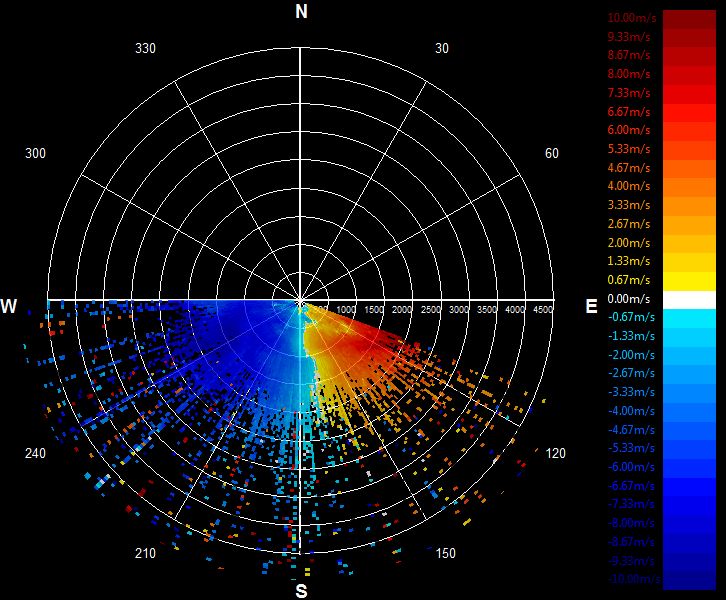The width and height of the screenshot is (726, 600).
Task: Click the 1000 range ring label
Action: pos(346,310)
